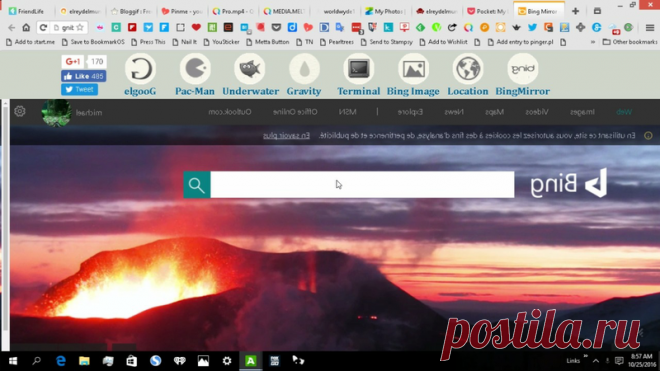Switch to the My Photos browser tab

(x=385, y=11)
